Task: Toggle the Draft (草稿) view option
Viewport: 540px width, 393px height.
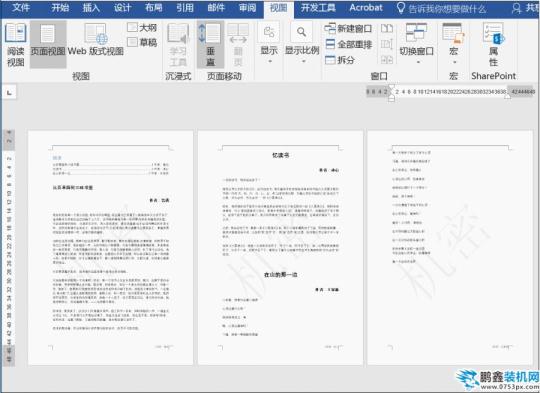Action: point(142,42)
